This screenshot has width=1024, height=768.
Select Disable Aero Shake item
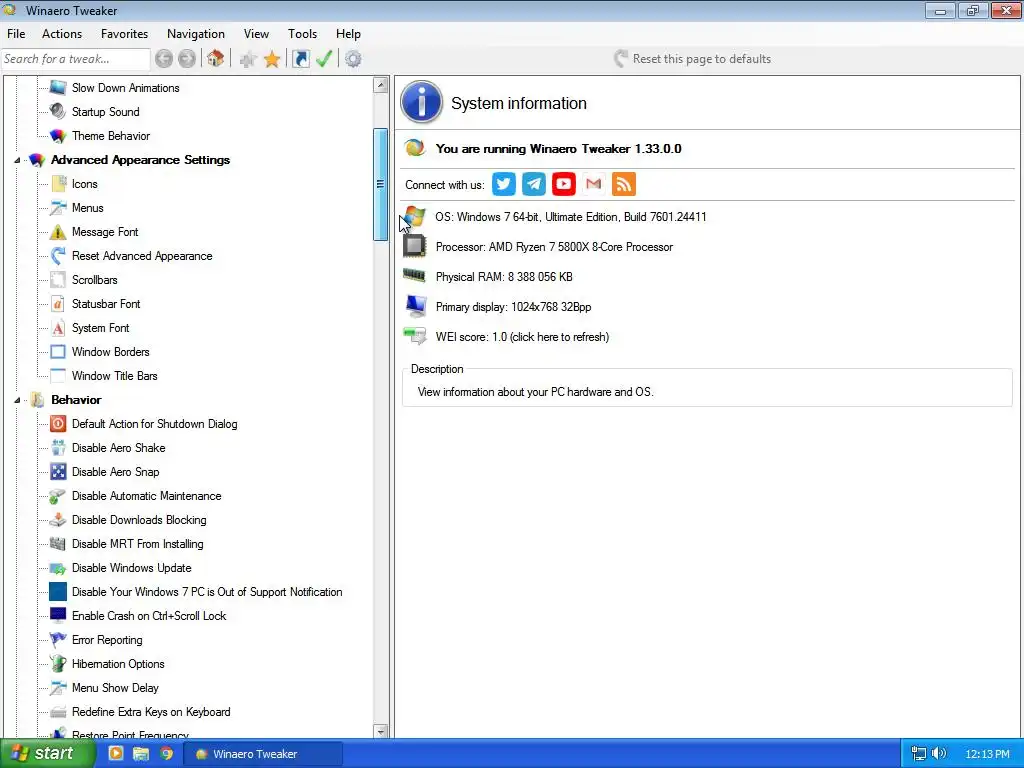(118, 448)
